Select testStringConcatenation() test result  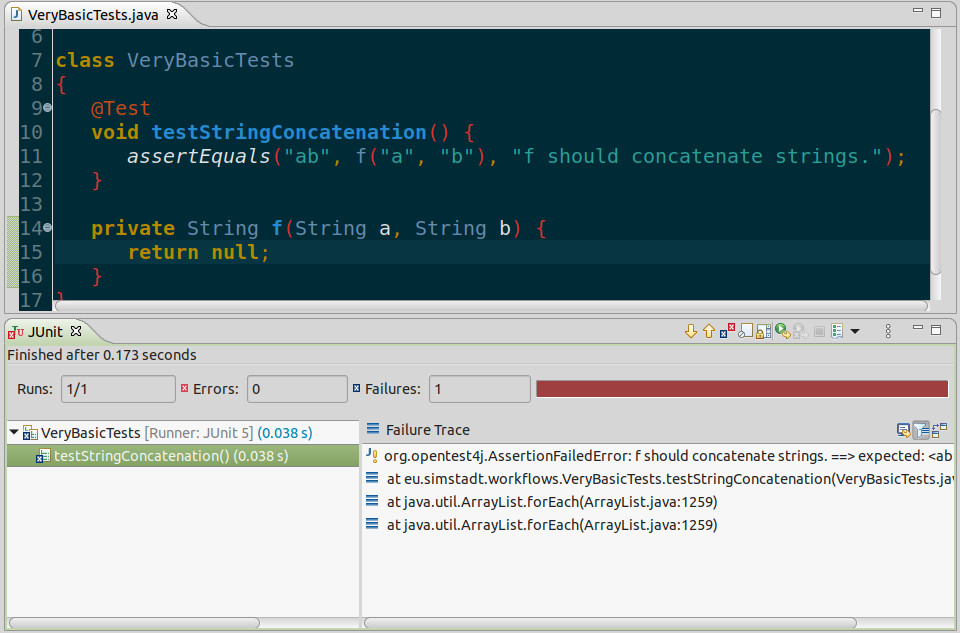pos(170,456)
